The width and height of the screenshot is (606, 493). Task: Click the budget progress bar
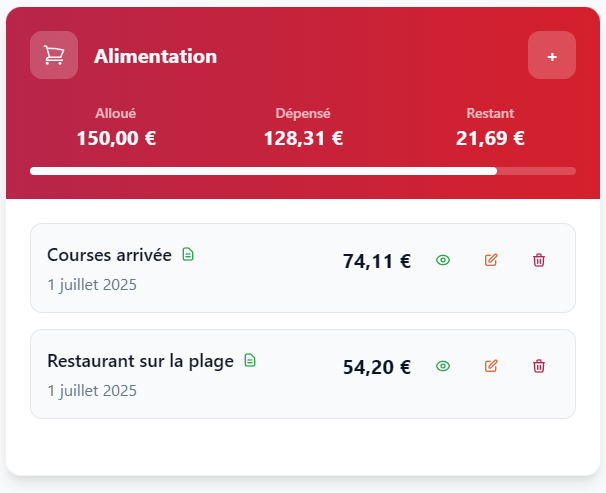click(x=302, y=171)
